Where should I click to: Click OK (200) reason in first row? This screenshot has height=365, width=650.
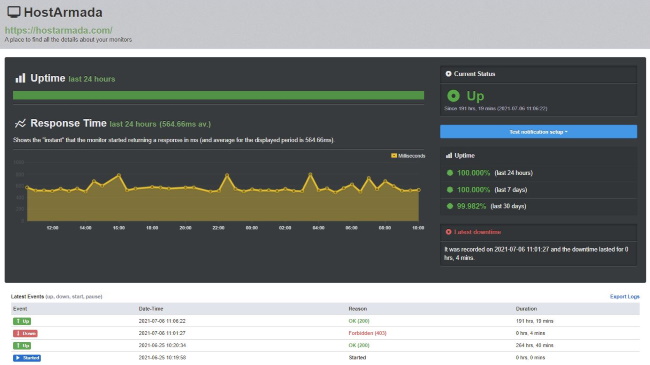point(359,321)
